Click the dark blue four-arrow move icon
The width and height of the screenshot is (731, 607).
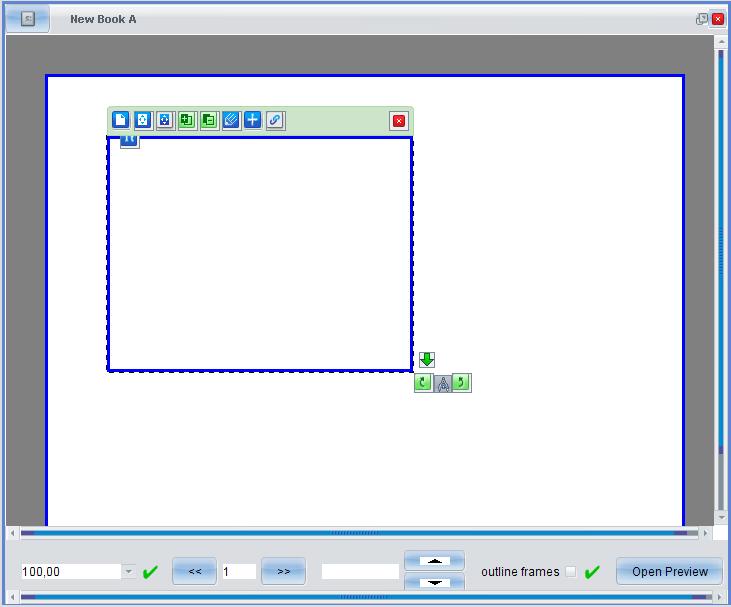(x=165, y=120)
